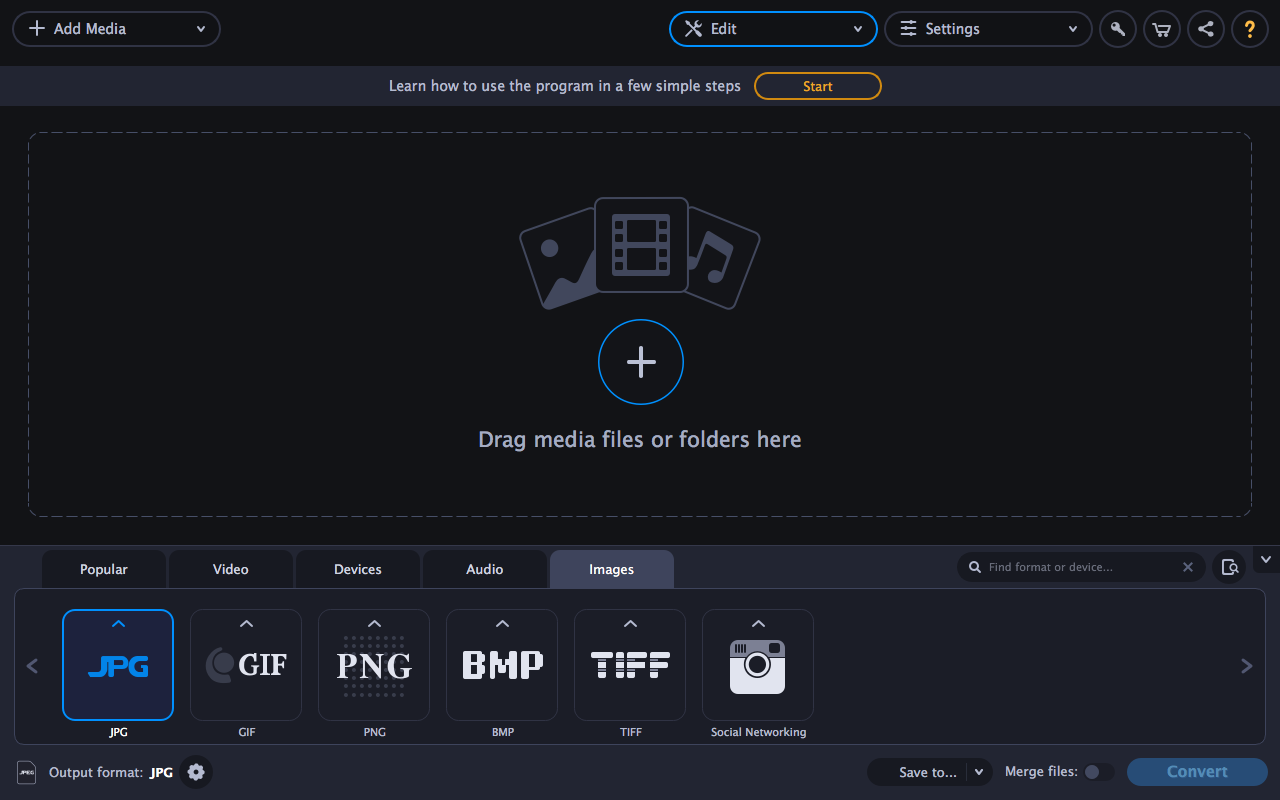
Task: Click the shopping cart icon
Action: [x=1161, y=29]
